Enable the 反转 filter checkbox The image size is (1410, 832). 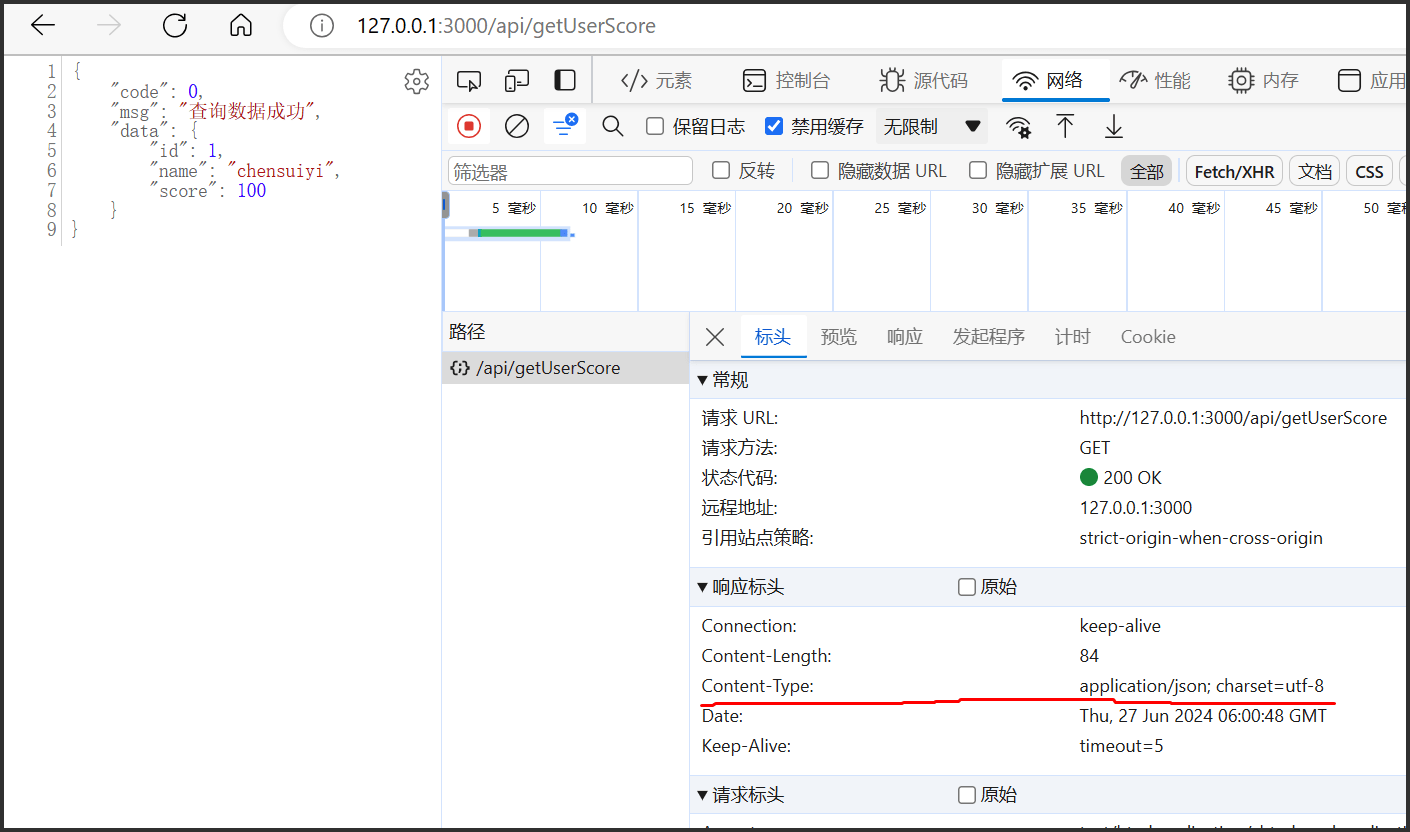(x=721, y=170)
